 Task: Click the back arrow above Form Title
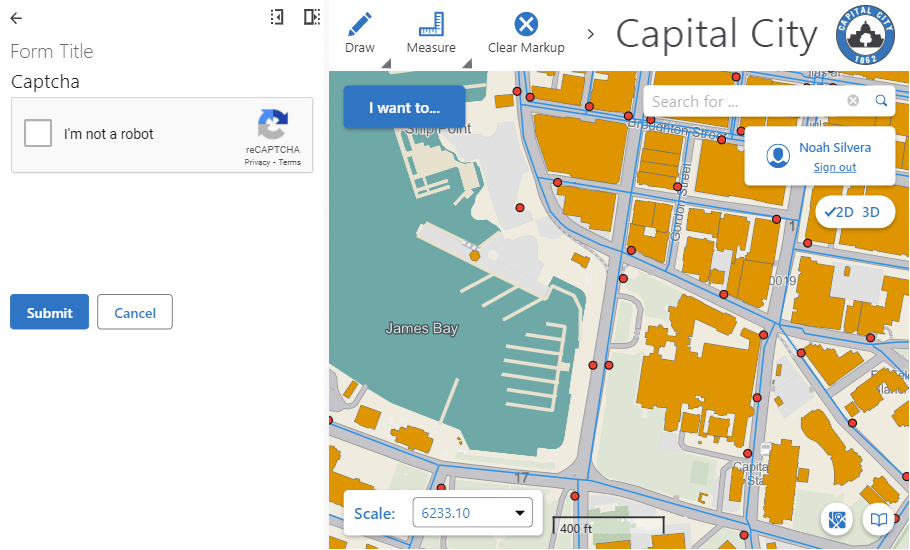click(16, 18)
